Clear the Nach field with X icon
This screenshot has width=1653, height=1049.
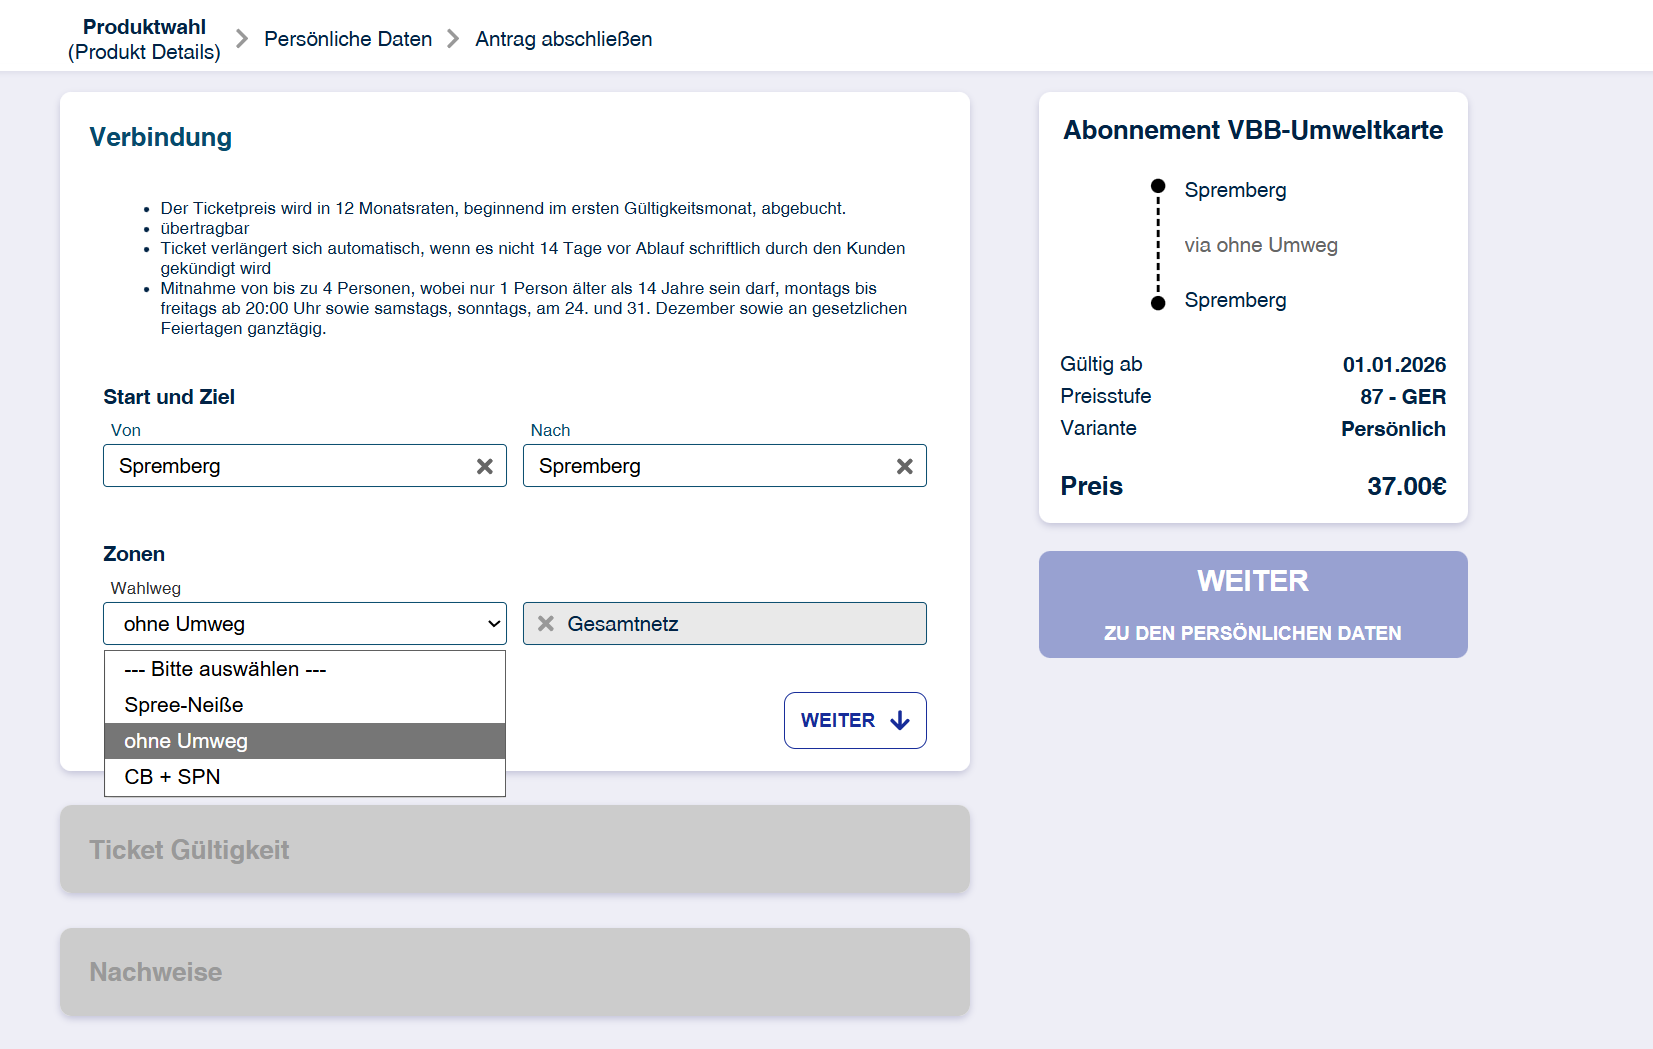tap(905, 466)
